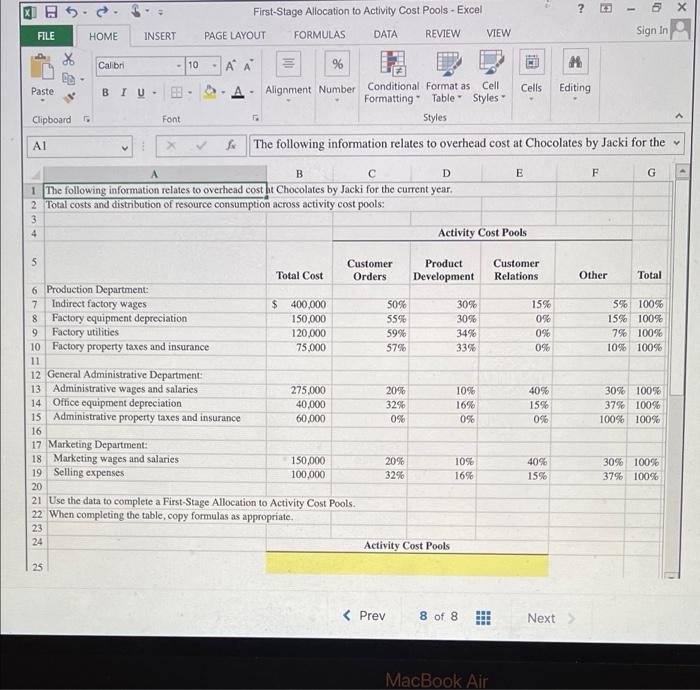The height and width of the screenshot is (690, 700).
Task: Switch to the HOME tab
Action: (x=104, y=36)
